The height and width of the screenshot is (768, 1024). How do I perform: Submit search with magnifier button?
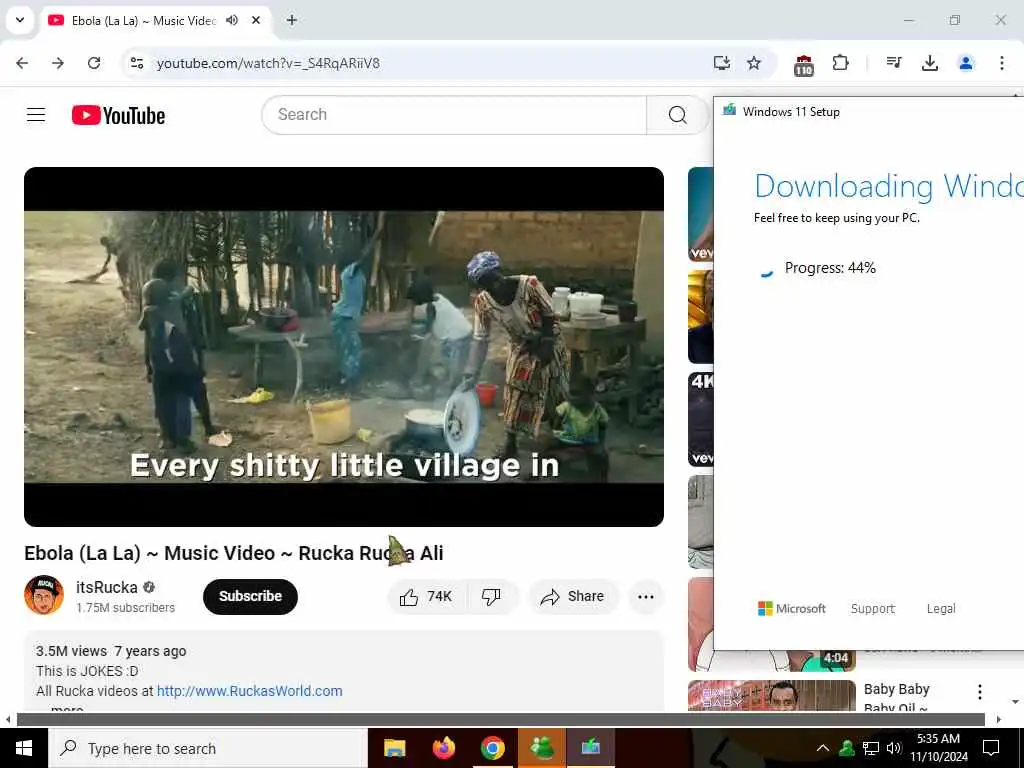pos(677,115)
